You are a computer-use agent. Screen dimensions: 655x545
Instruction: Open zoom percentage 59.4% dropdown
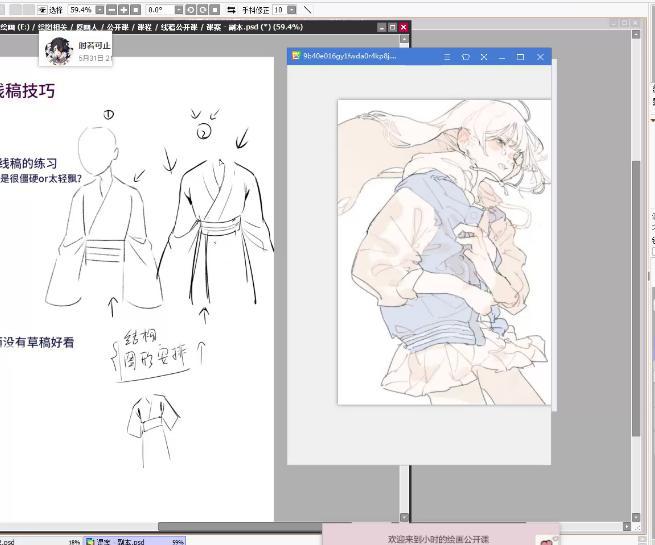100,10
